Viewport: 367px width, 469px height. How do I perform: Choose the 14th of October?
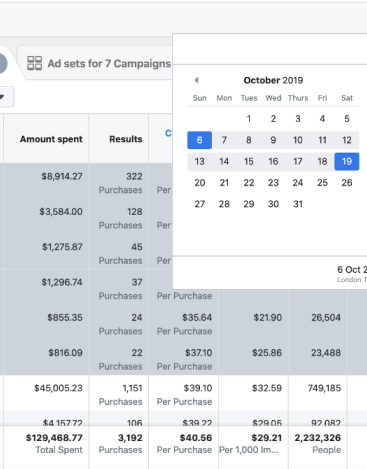tap(224, 161)
